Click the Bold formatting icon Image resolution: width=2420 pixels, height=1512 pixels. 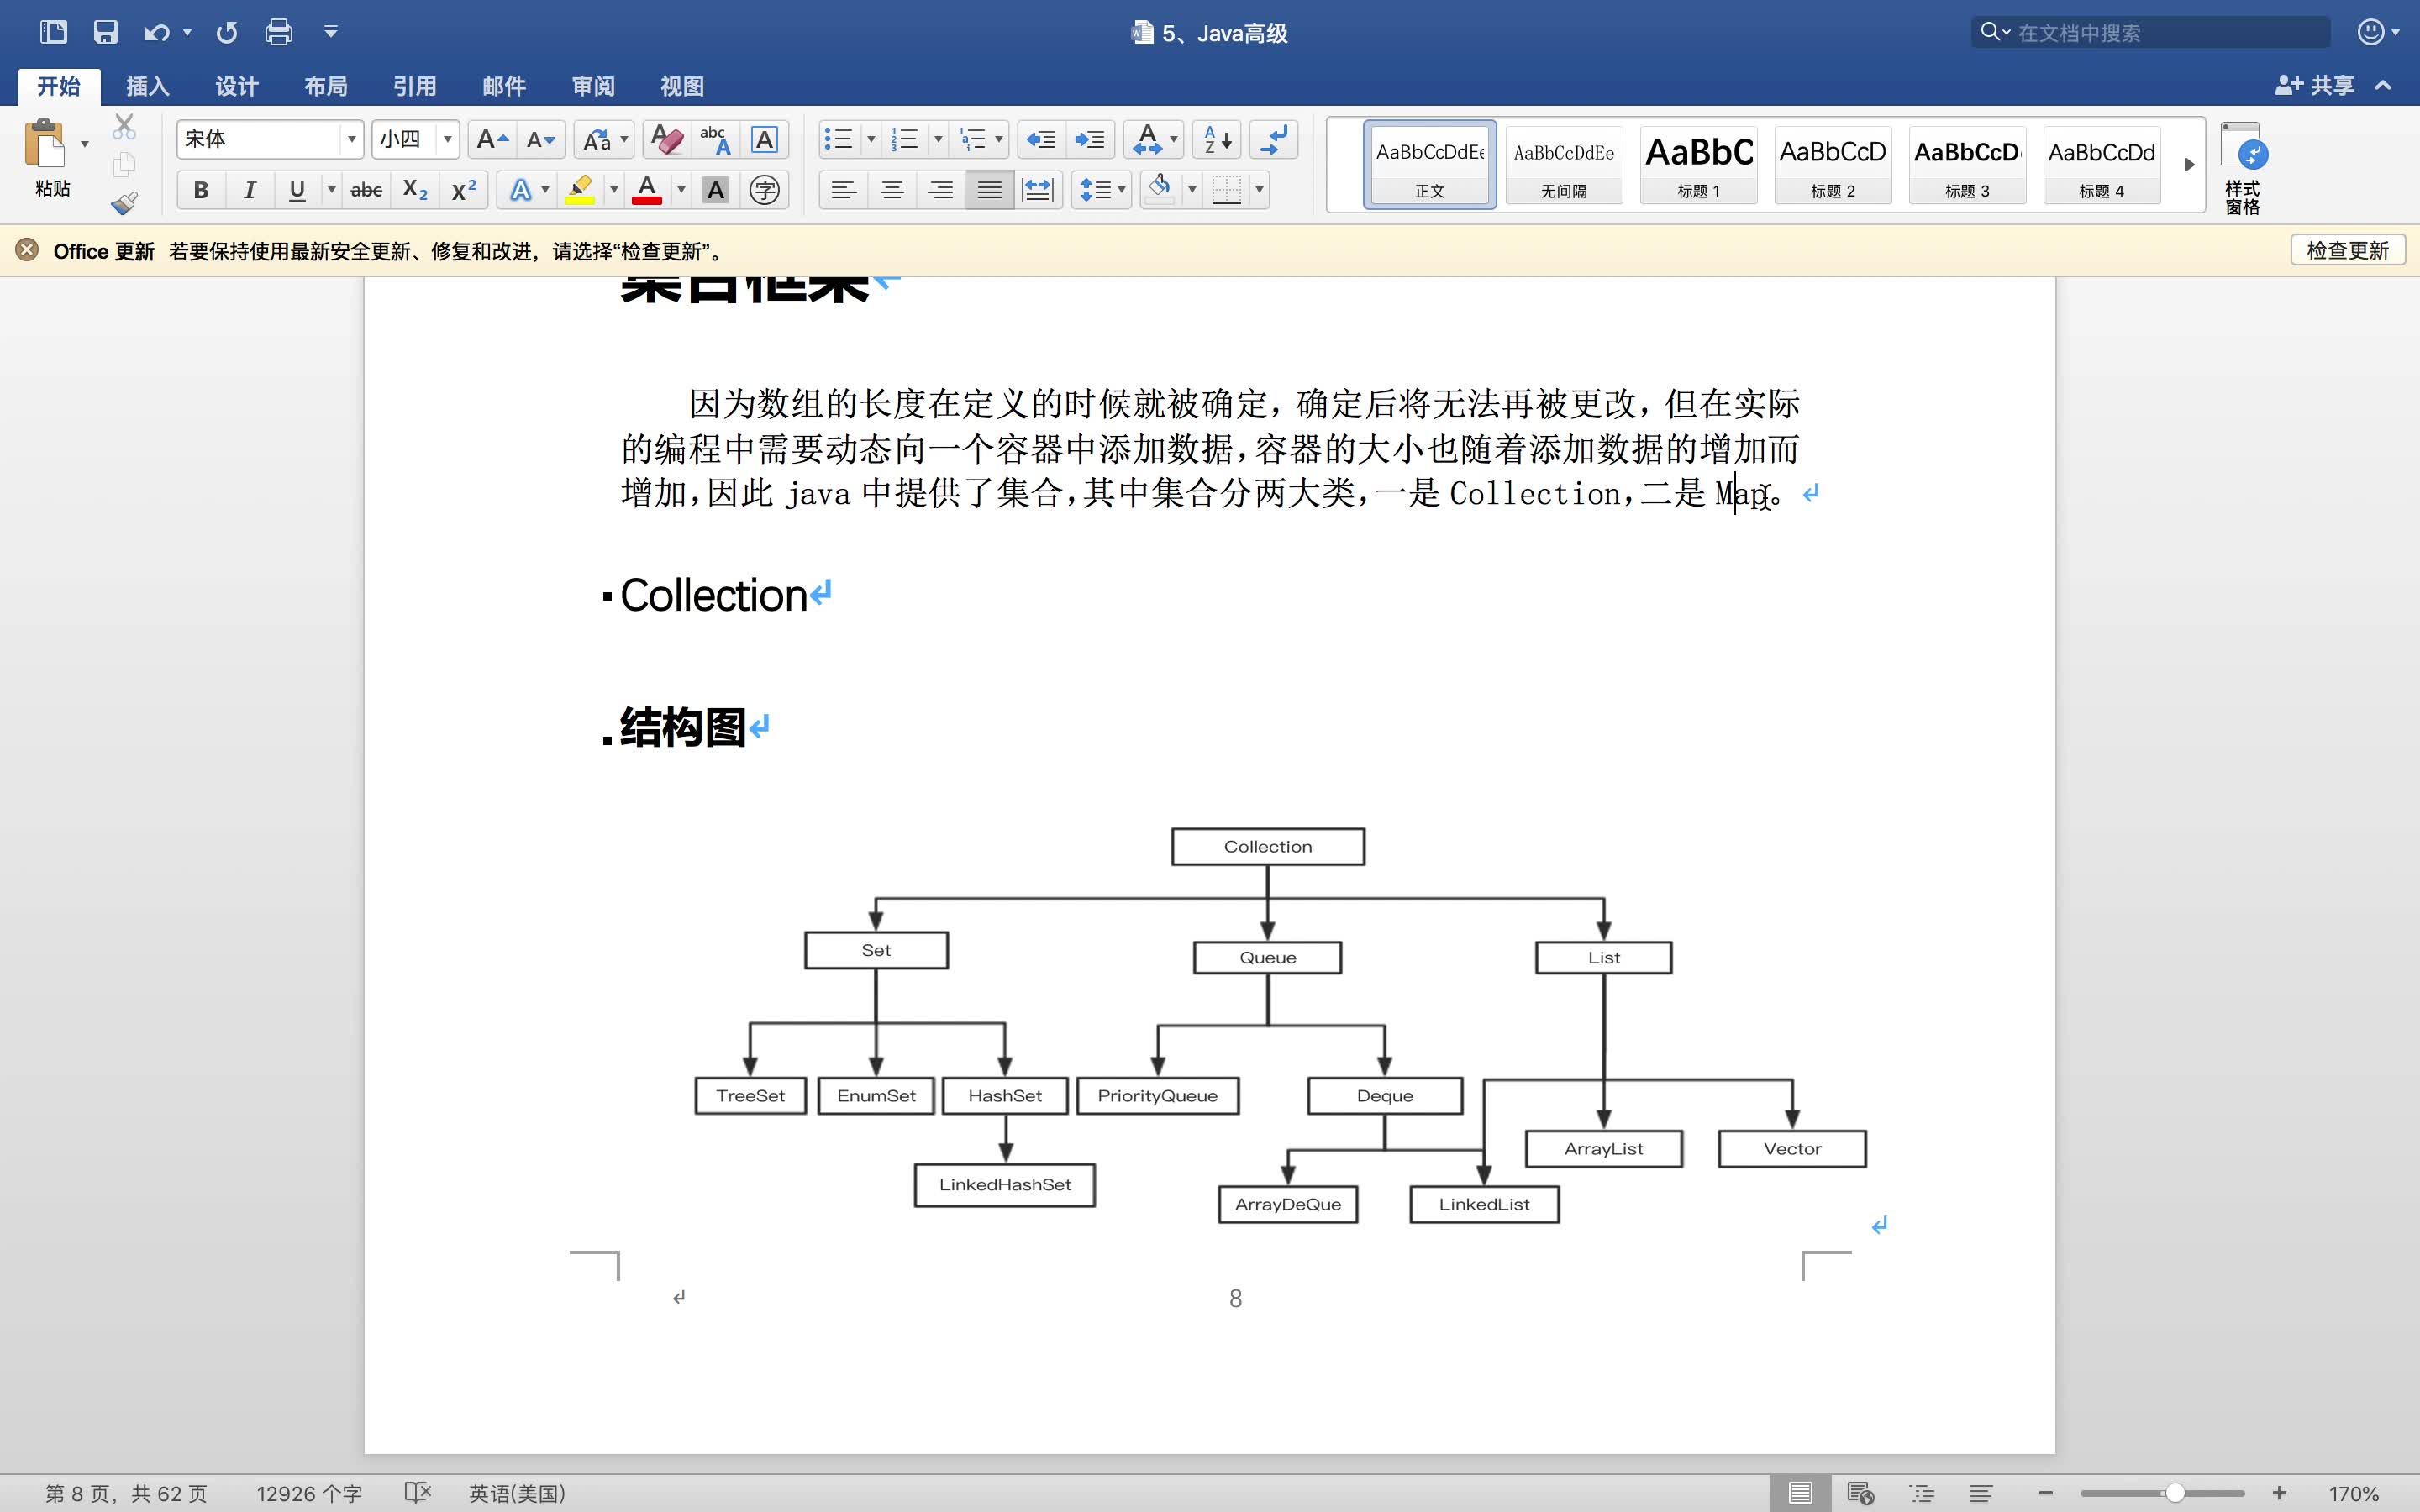[x=197, y=188]
